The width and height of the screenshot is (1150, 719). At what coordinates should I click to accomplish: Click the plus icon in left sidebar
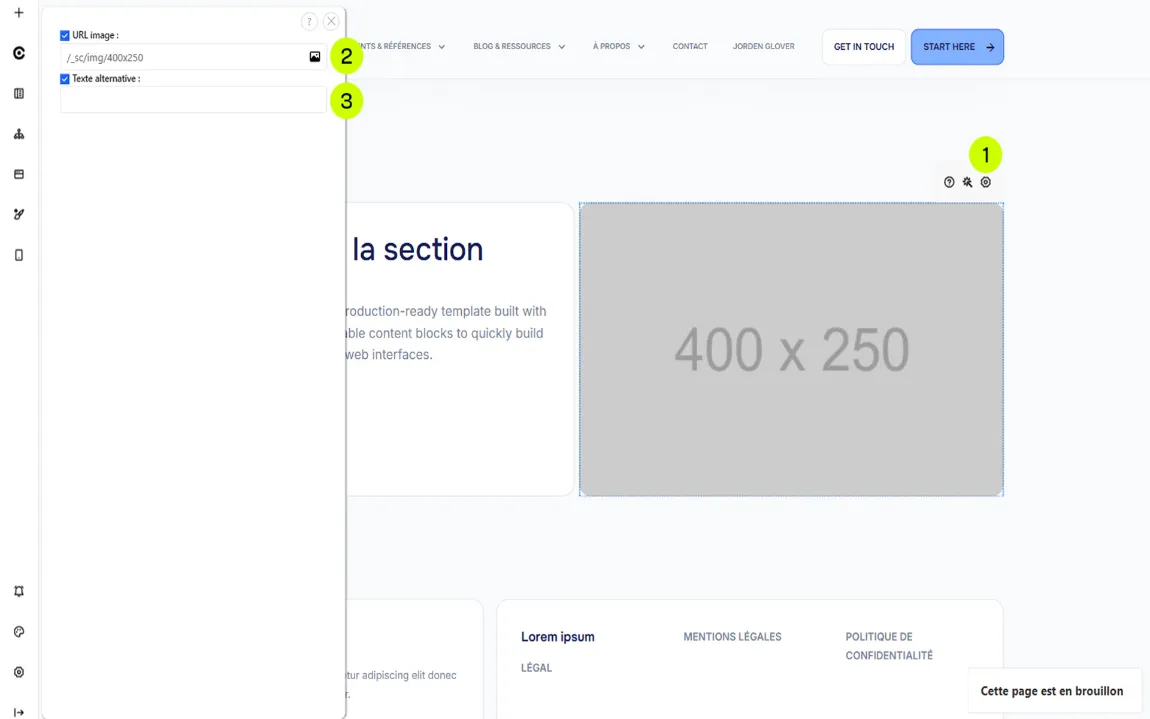pos(19,13)
